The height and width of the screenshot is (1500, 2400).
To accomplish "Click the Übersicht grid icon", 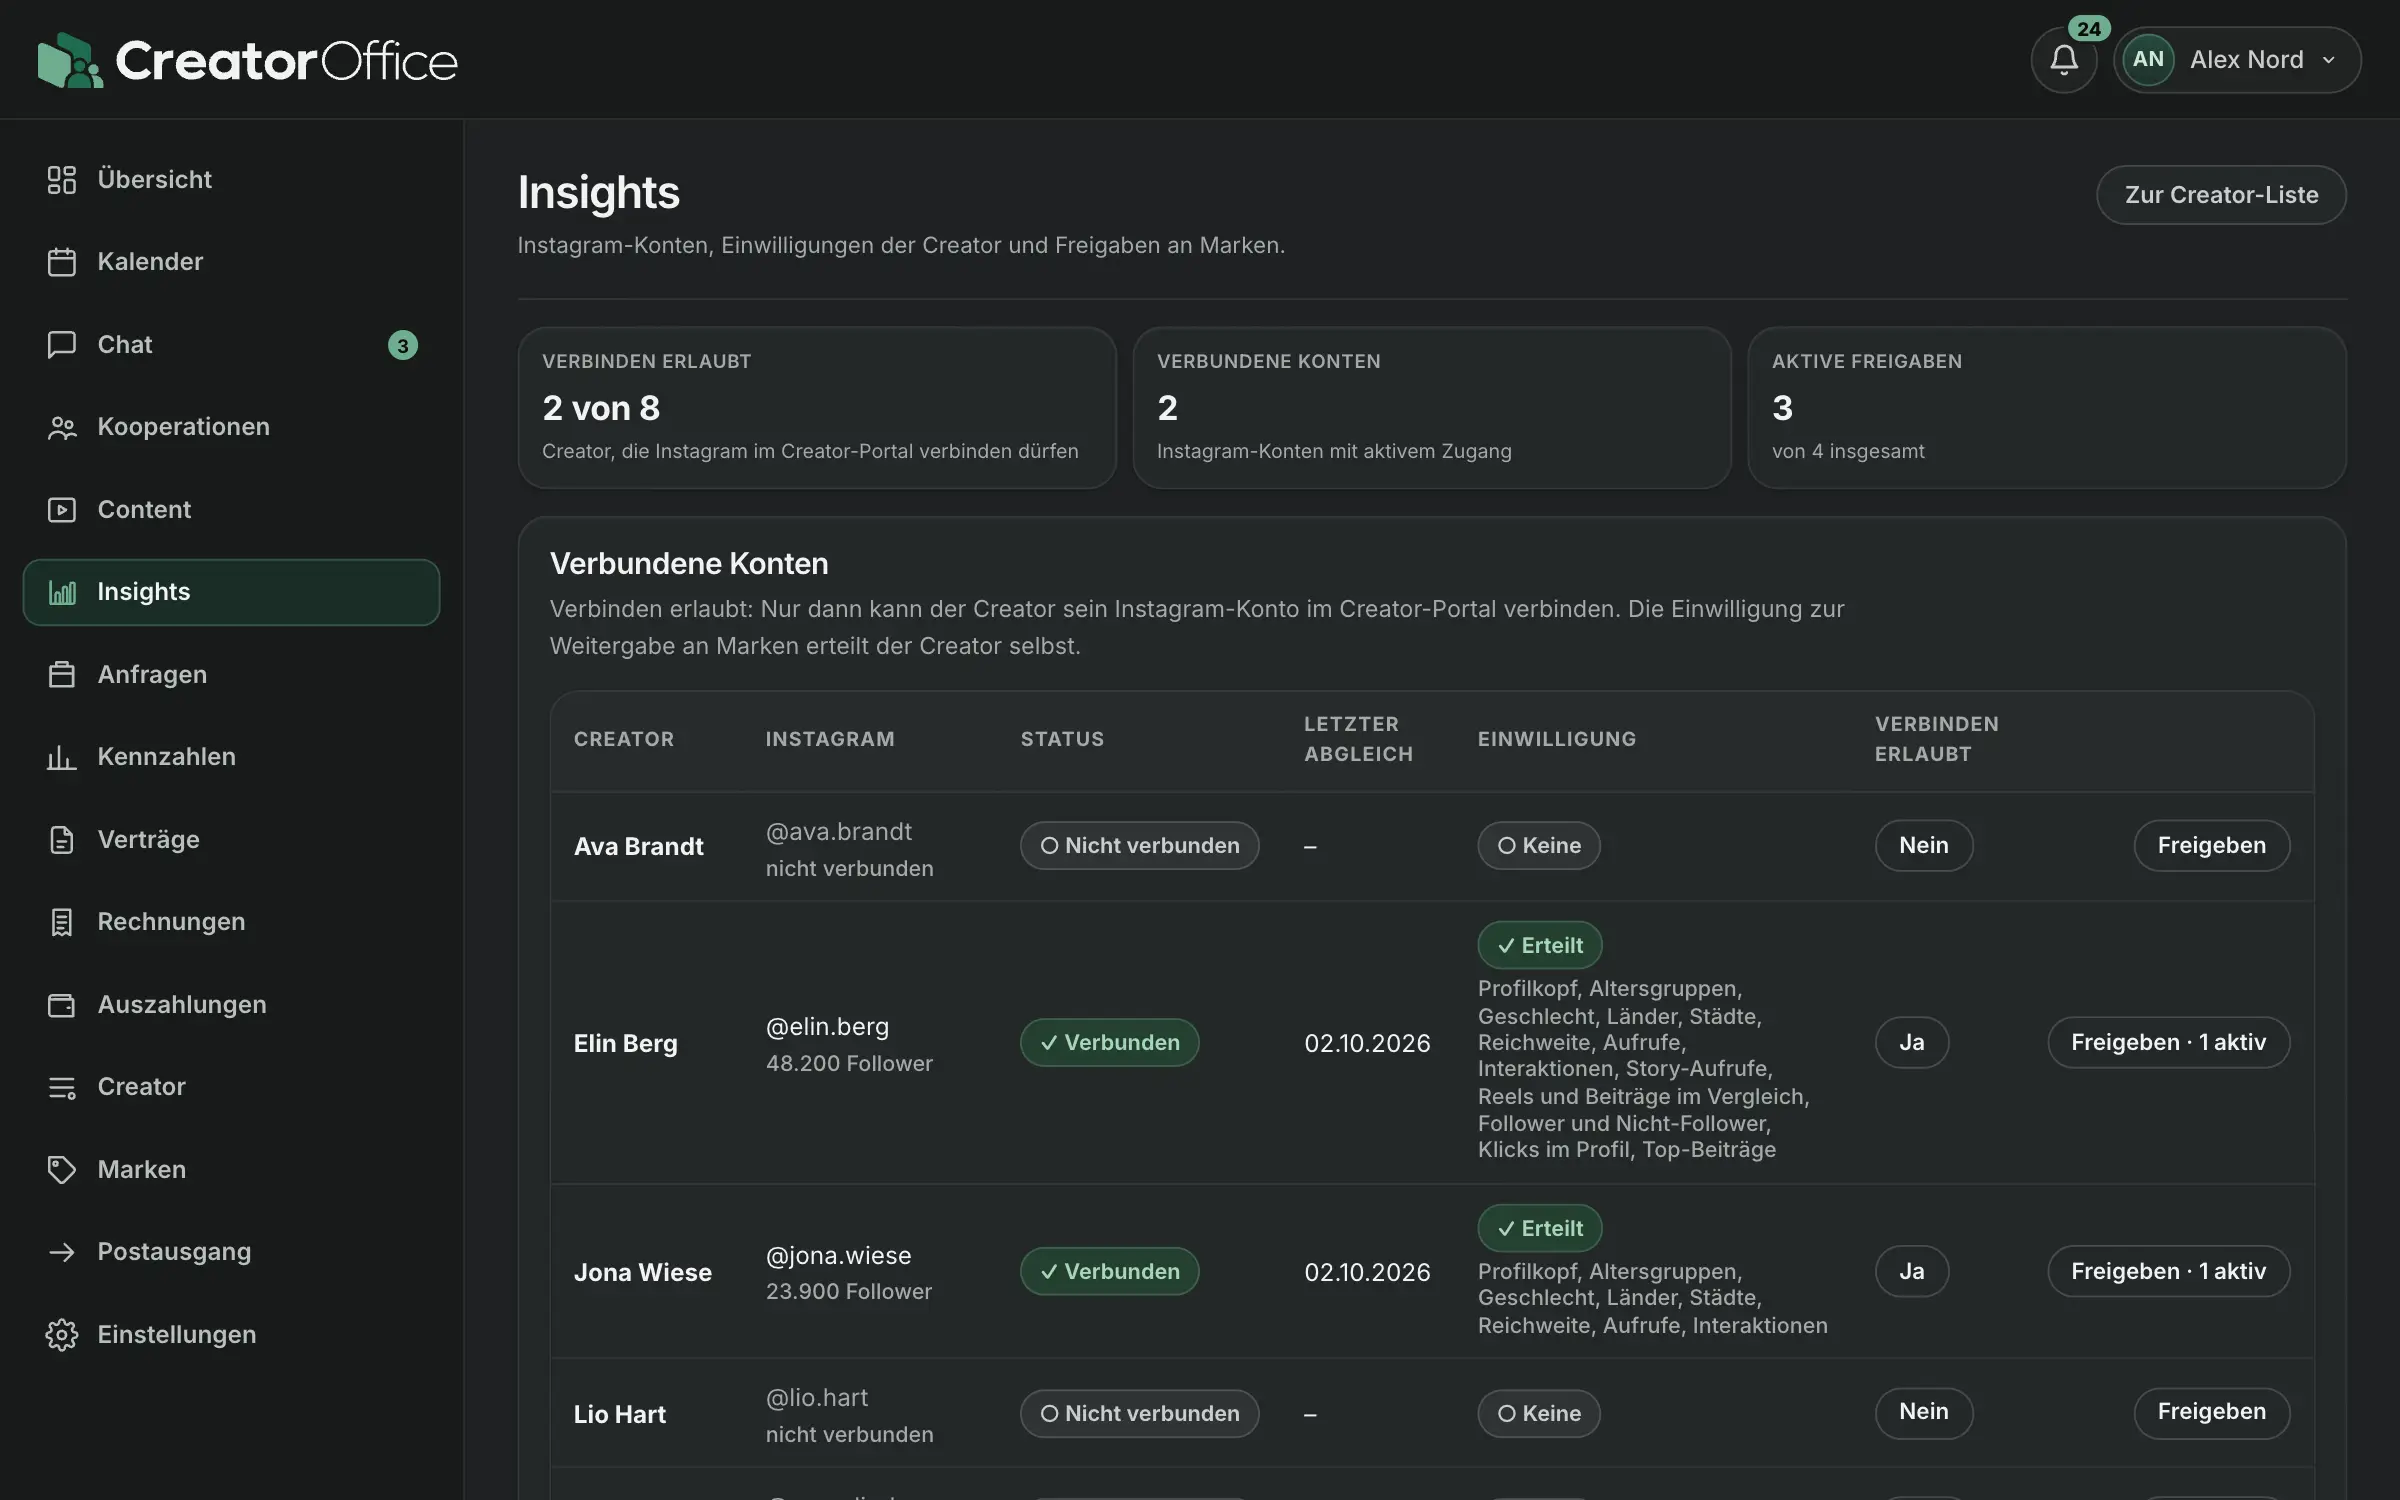I will (x=62, y=180).
